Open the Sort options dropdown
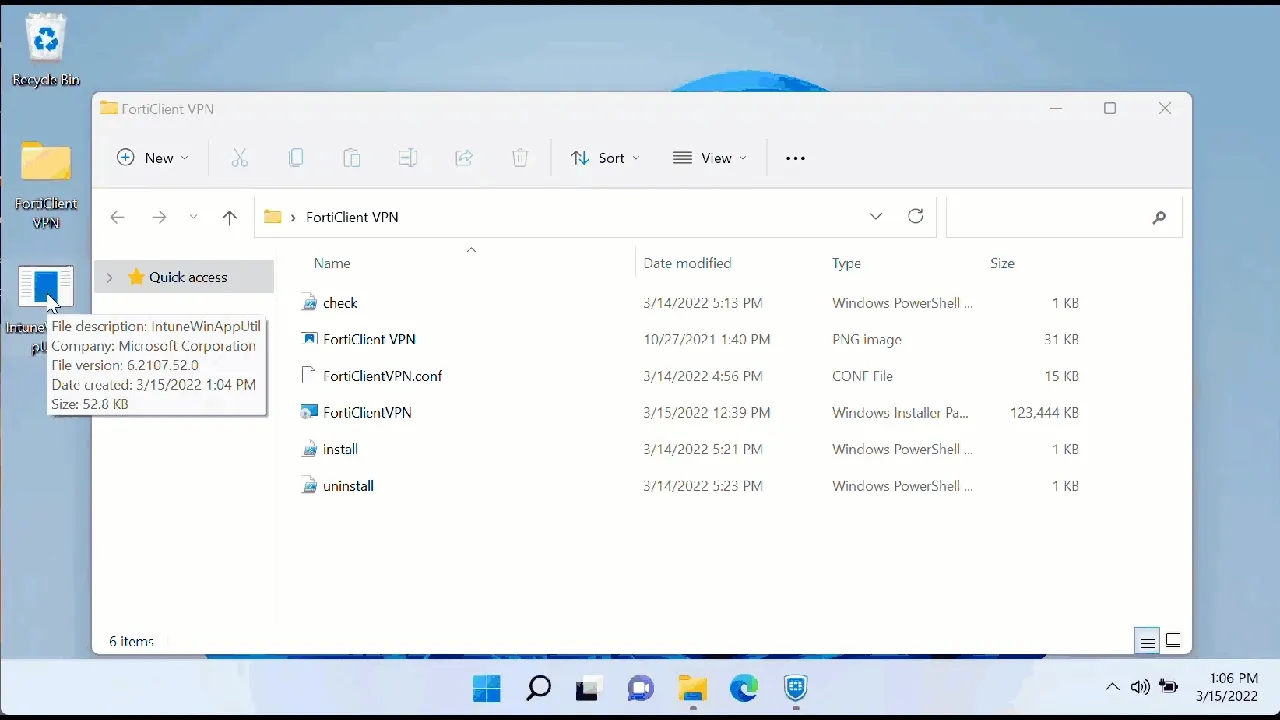1280x720 pixels. (x=605, y=158)
